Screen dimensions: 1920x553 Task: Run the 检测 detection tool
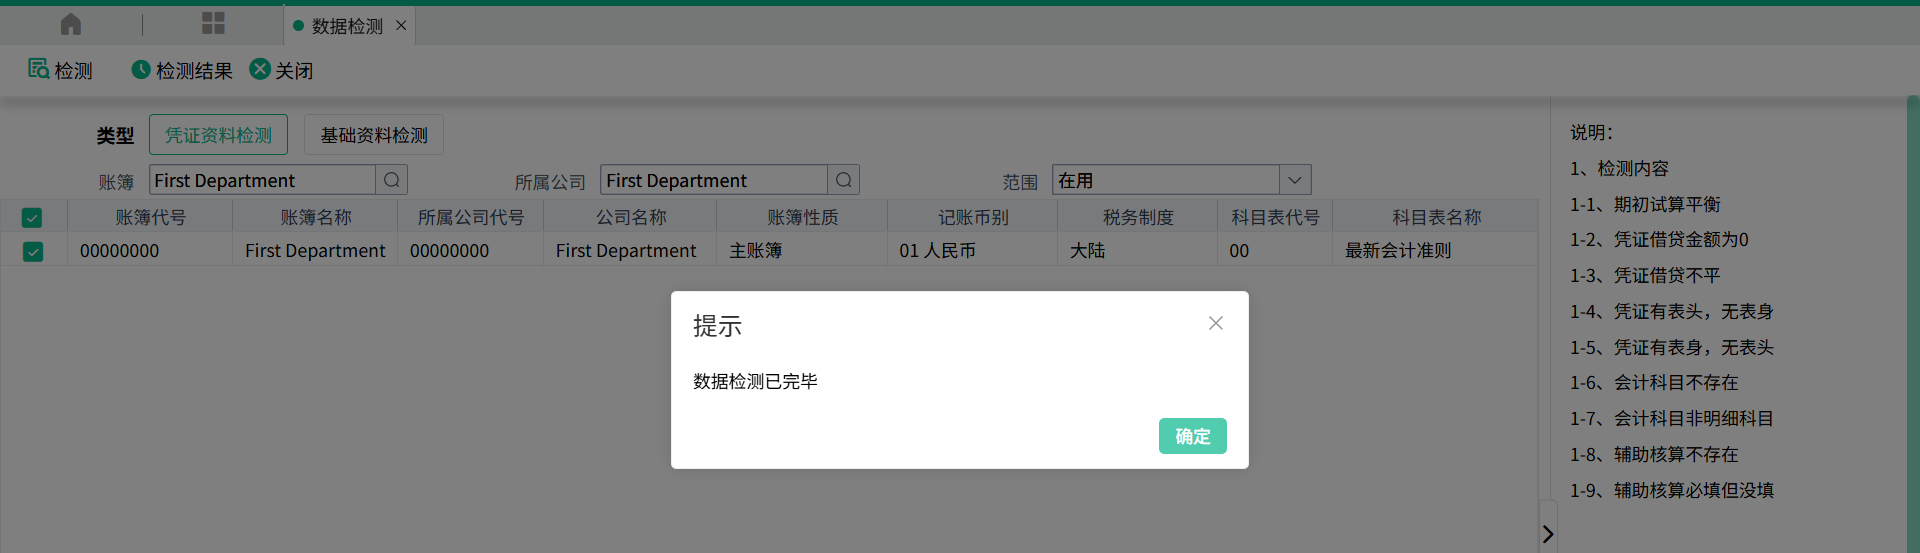60,70
